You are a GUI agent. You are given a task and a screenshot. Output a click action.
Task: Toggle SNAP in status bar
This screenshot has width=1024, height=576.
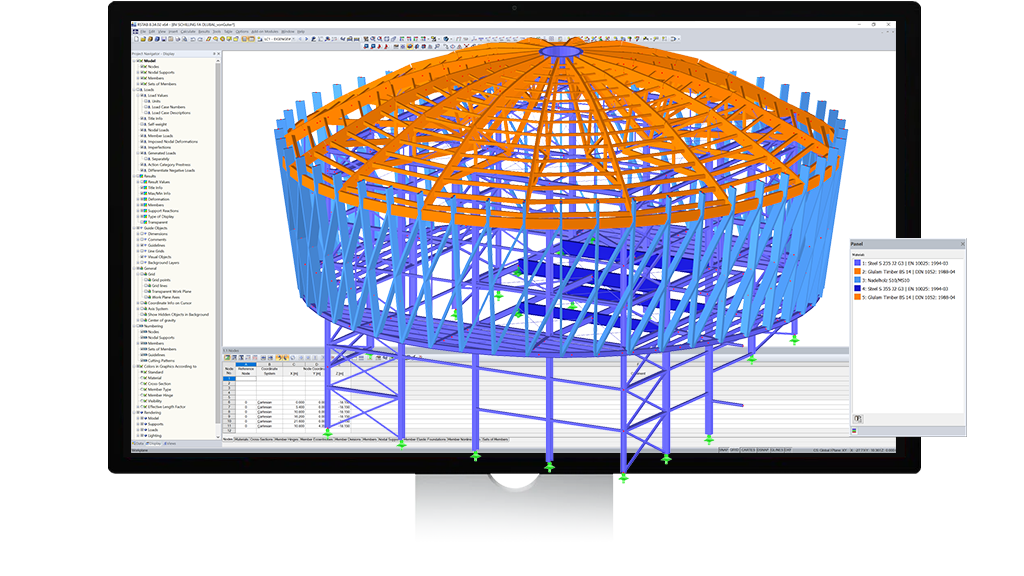click(724, 450)
